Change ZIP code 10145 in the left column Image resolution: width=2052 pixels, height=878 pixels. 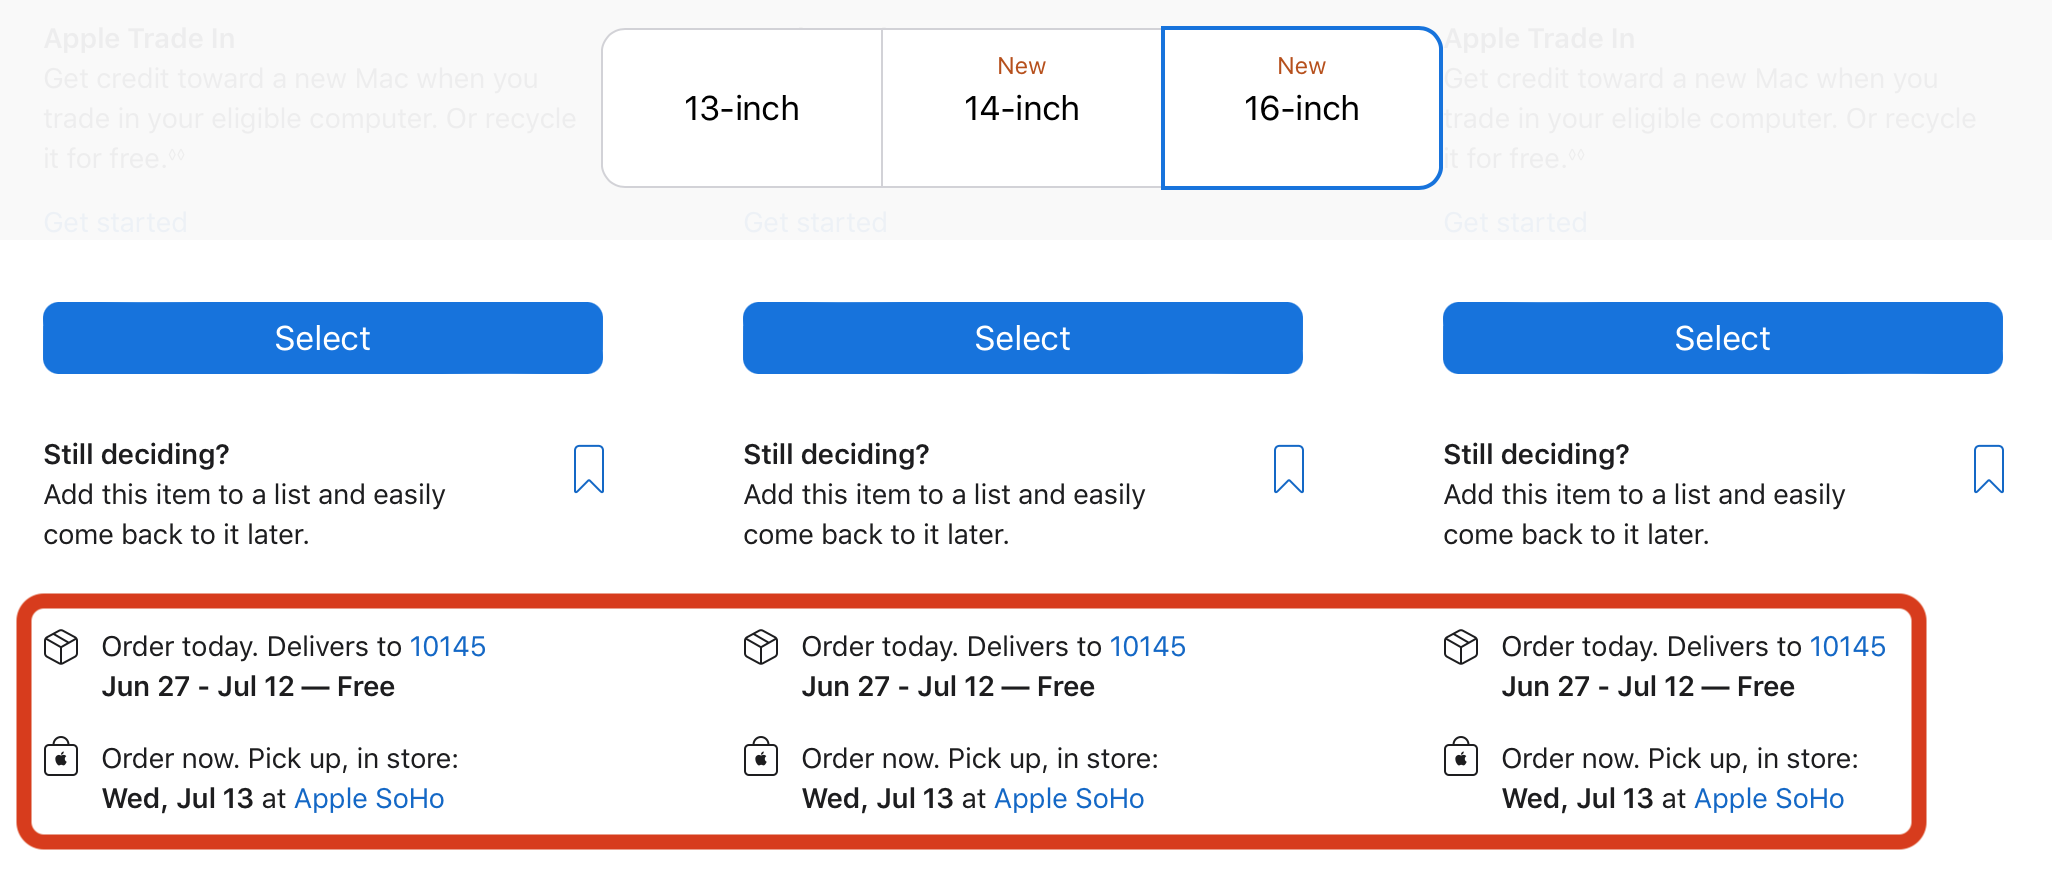[x=448, y=647]
